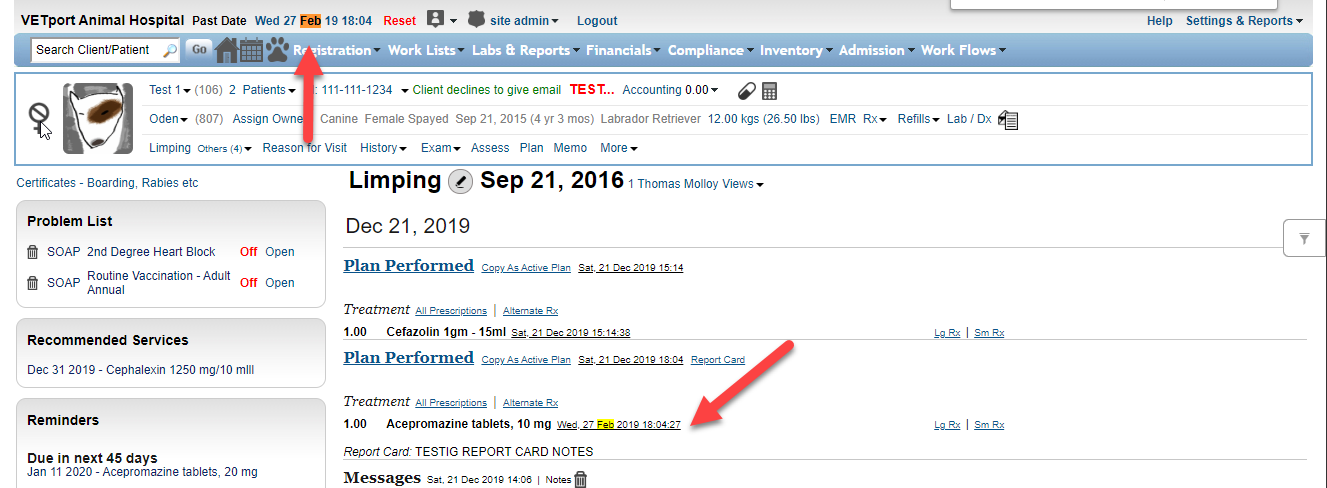
Task: Open the Work Lists menu
Action: [x=427, y=50]
